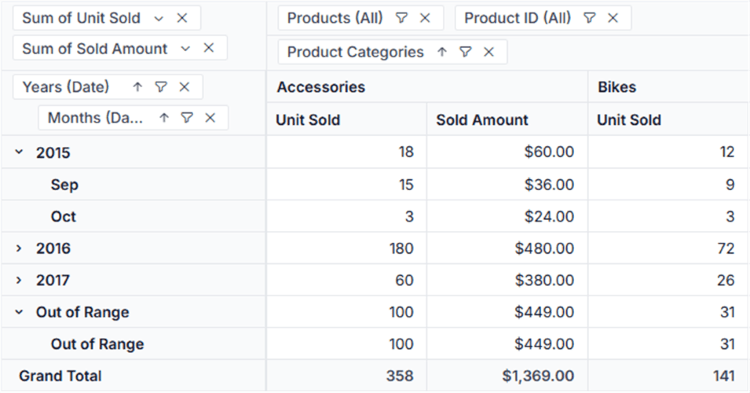750x393 pixels.
Task: Expand the 2017 row group
Action: point(19,280)
